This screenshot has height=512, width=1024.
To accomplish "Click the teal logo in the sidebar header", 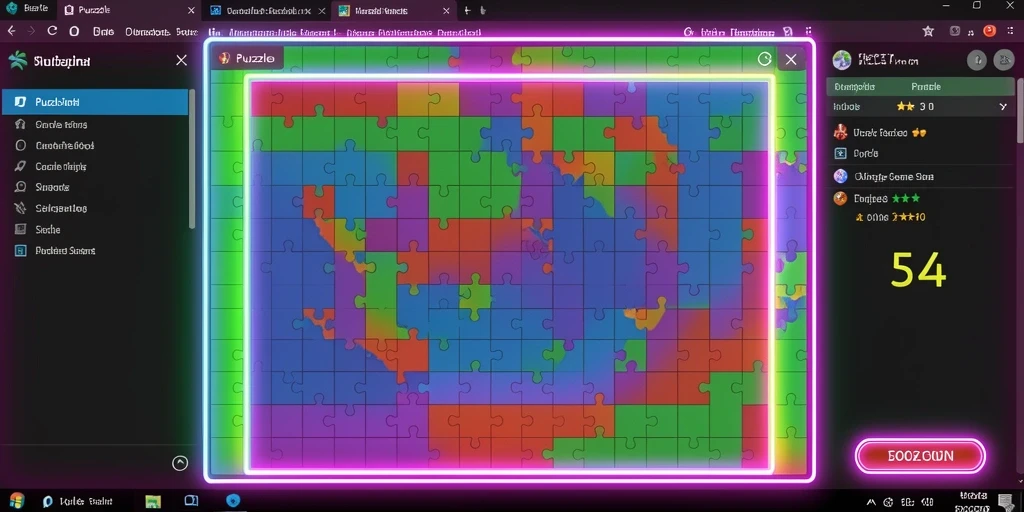I will click(x=16, y=61).
